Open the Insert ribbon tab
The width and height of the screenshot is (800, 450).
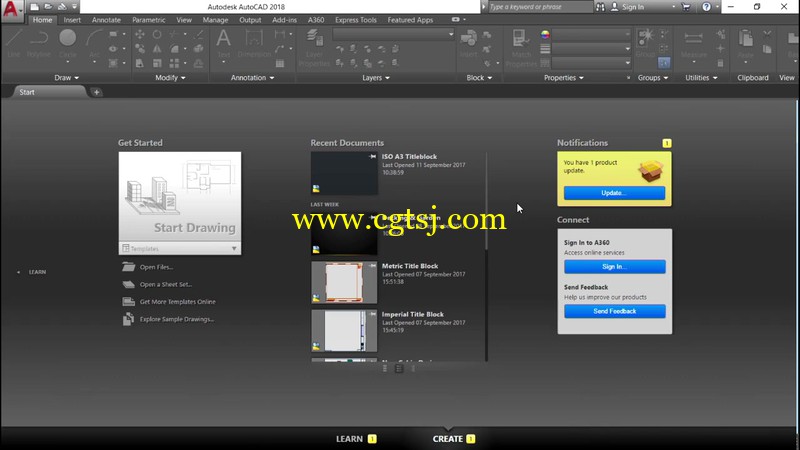[72, 20]
